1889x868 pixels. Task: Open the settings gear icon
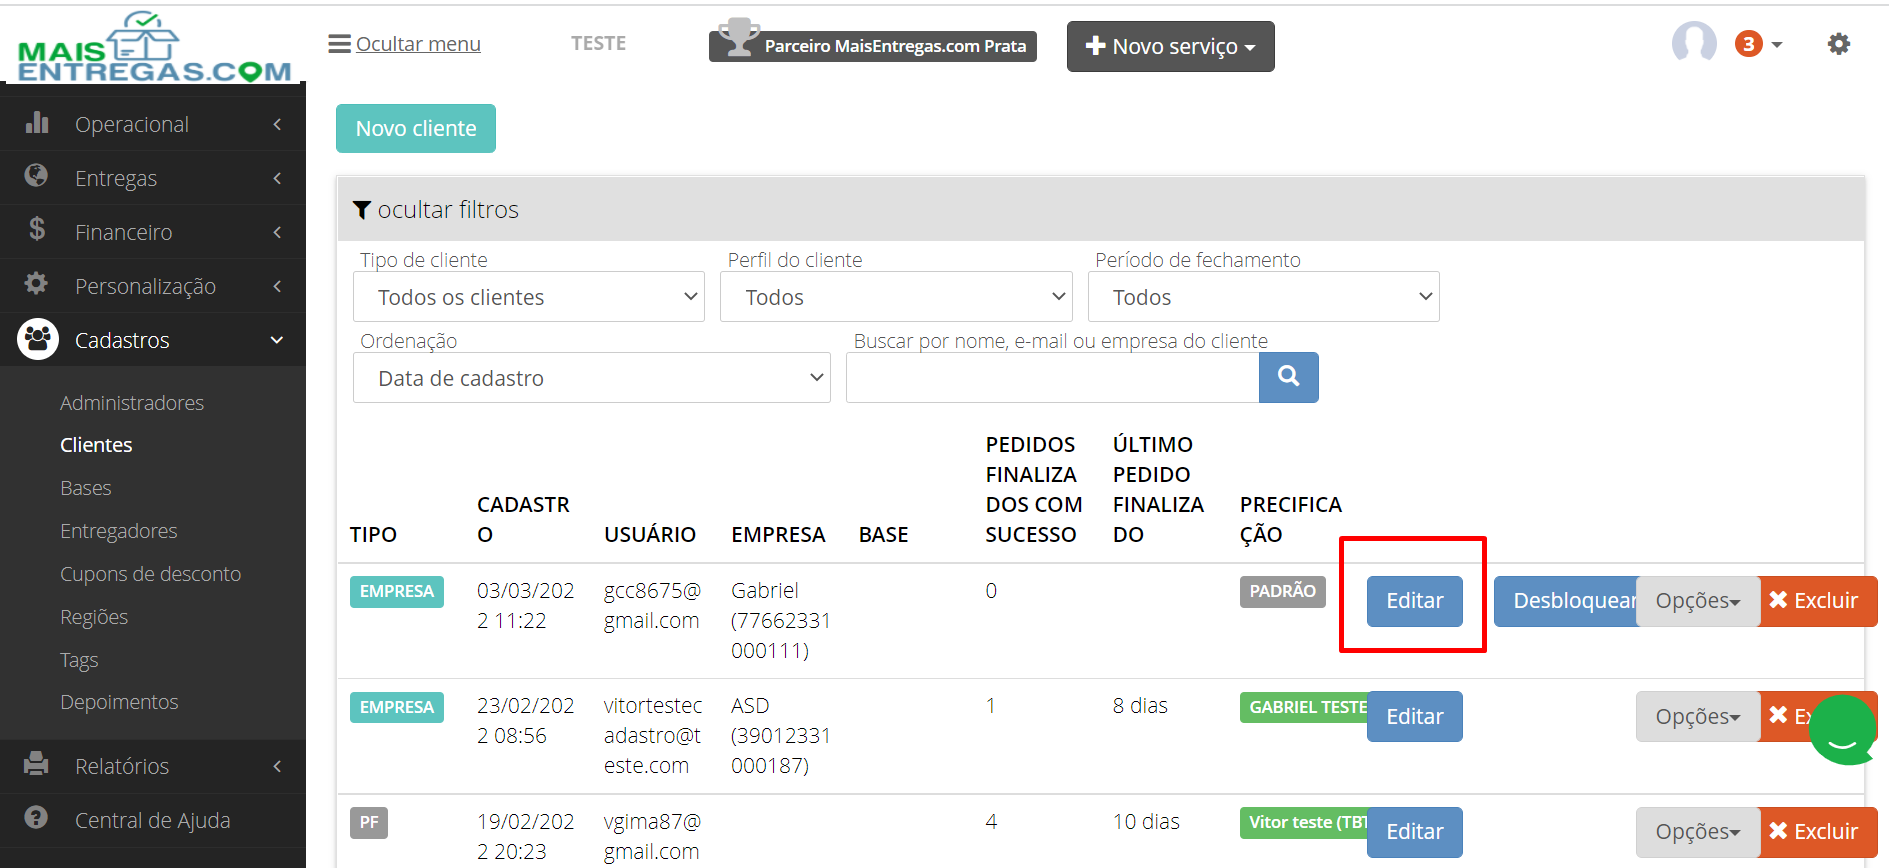pyautogui.click(x=1838, y=44)
